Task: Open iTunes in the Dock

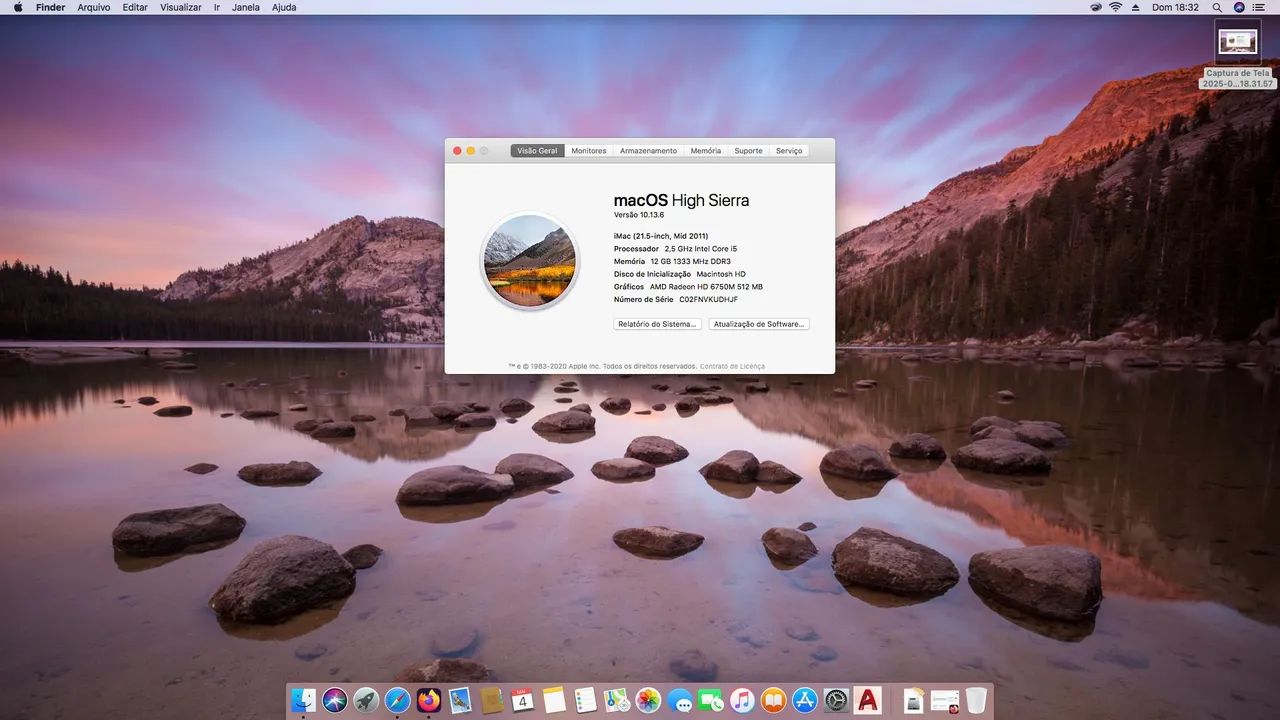Action: [742, 700]
